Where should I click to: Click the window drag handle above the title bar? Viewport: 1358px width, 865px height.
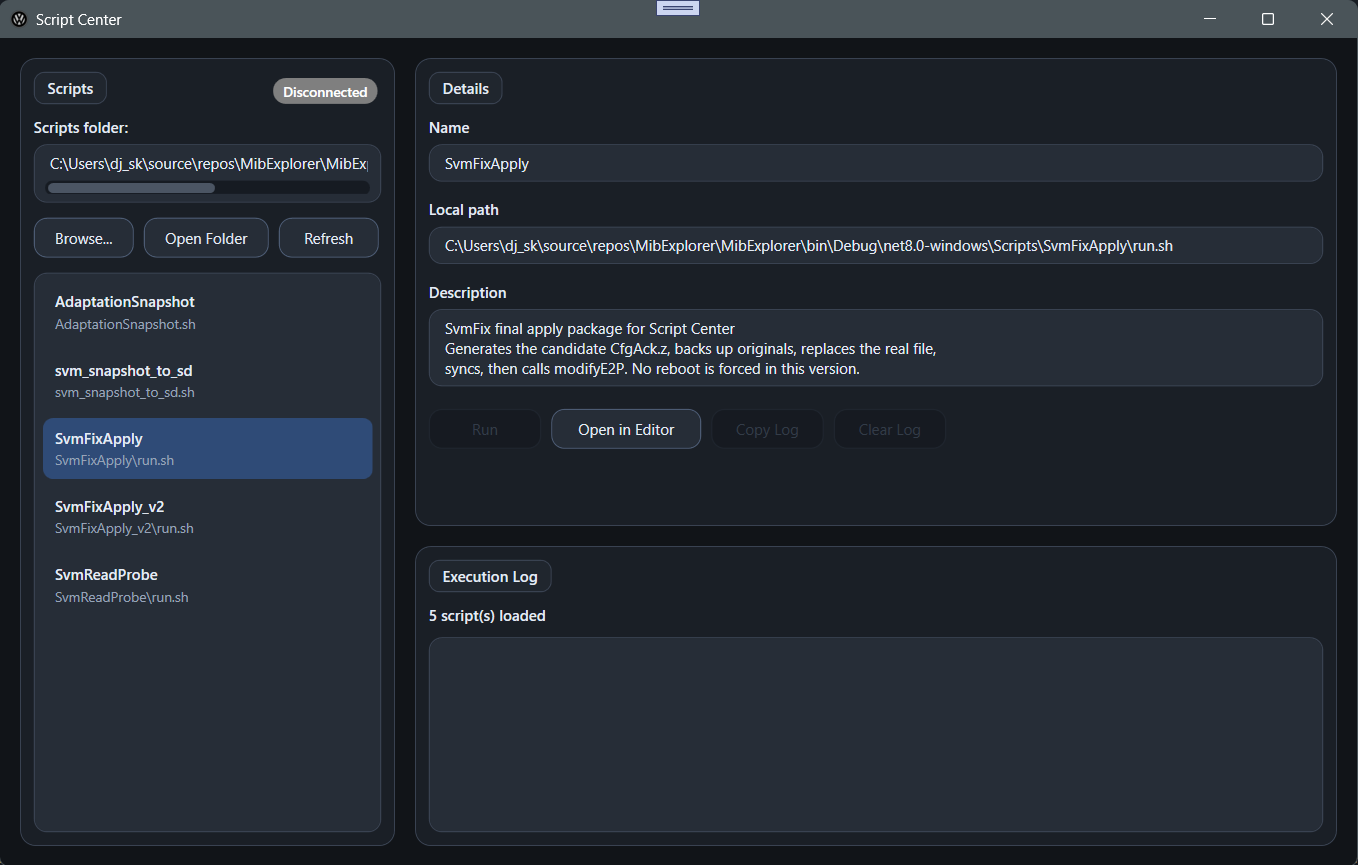pos(677,7)
